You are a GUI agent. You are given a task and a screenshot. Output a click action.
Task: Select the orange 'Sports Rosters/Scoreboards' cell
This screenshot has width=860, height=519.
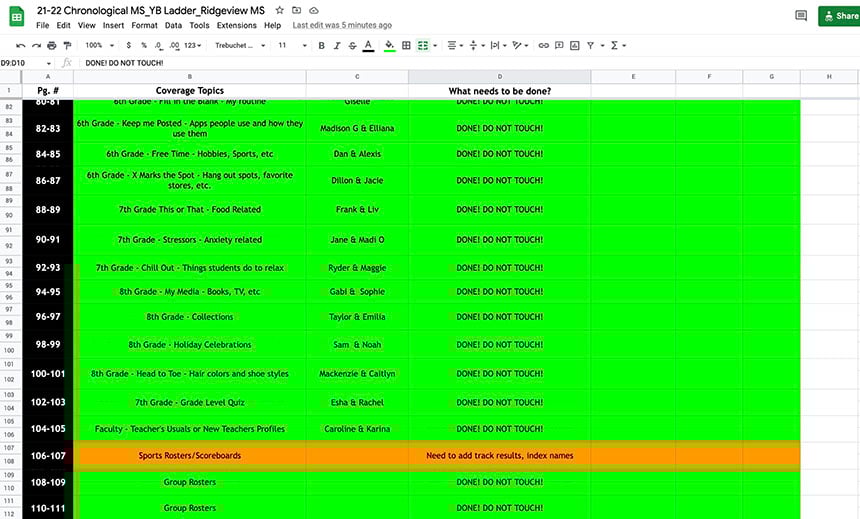189,455
